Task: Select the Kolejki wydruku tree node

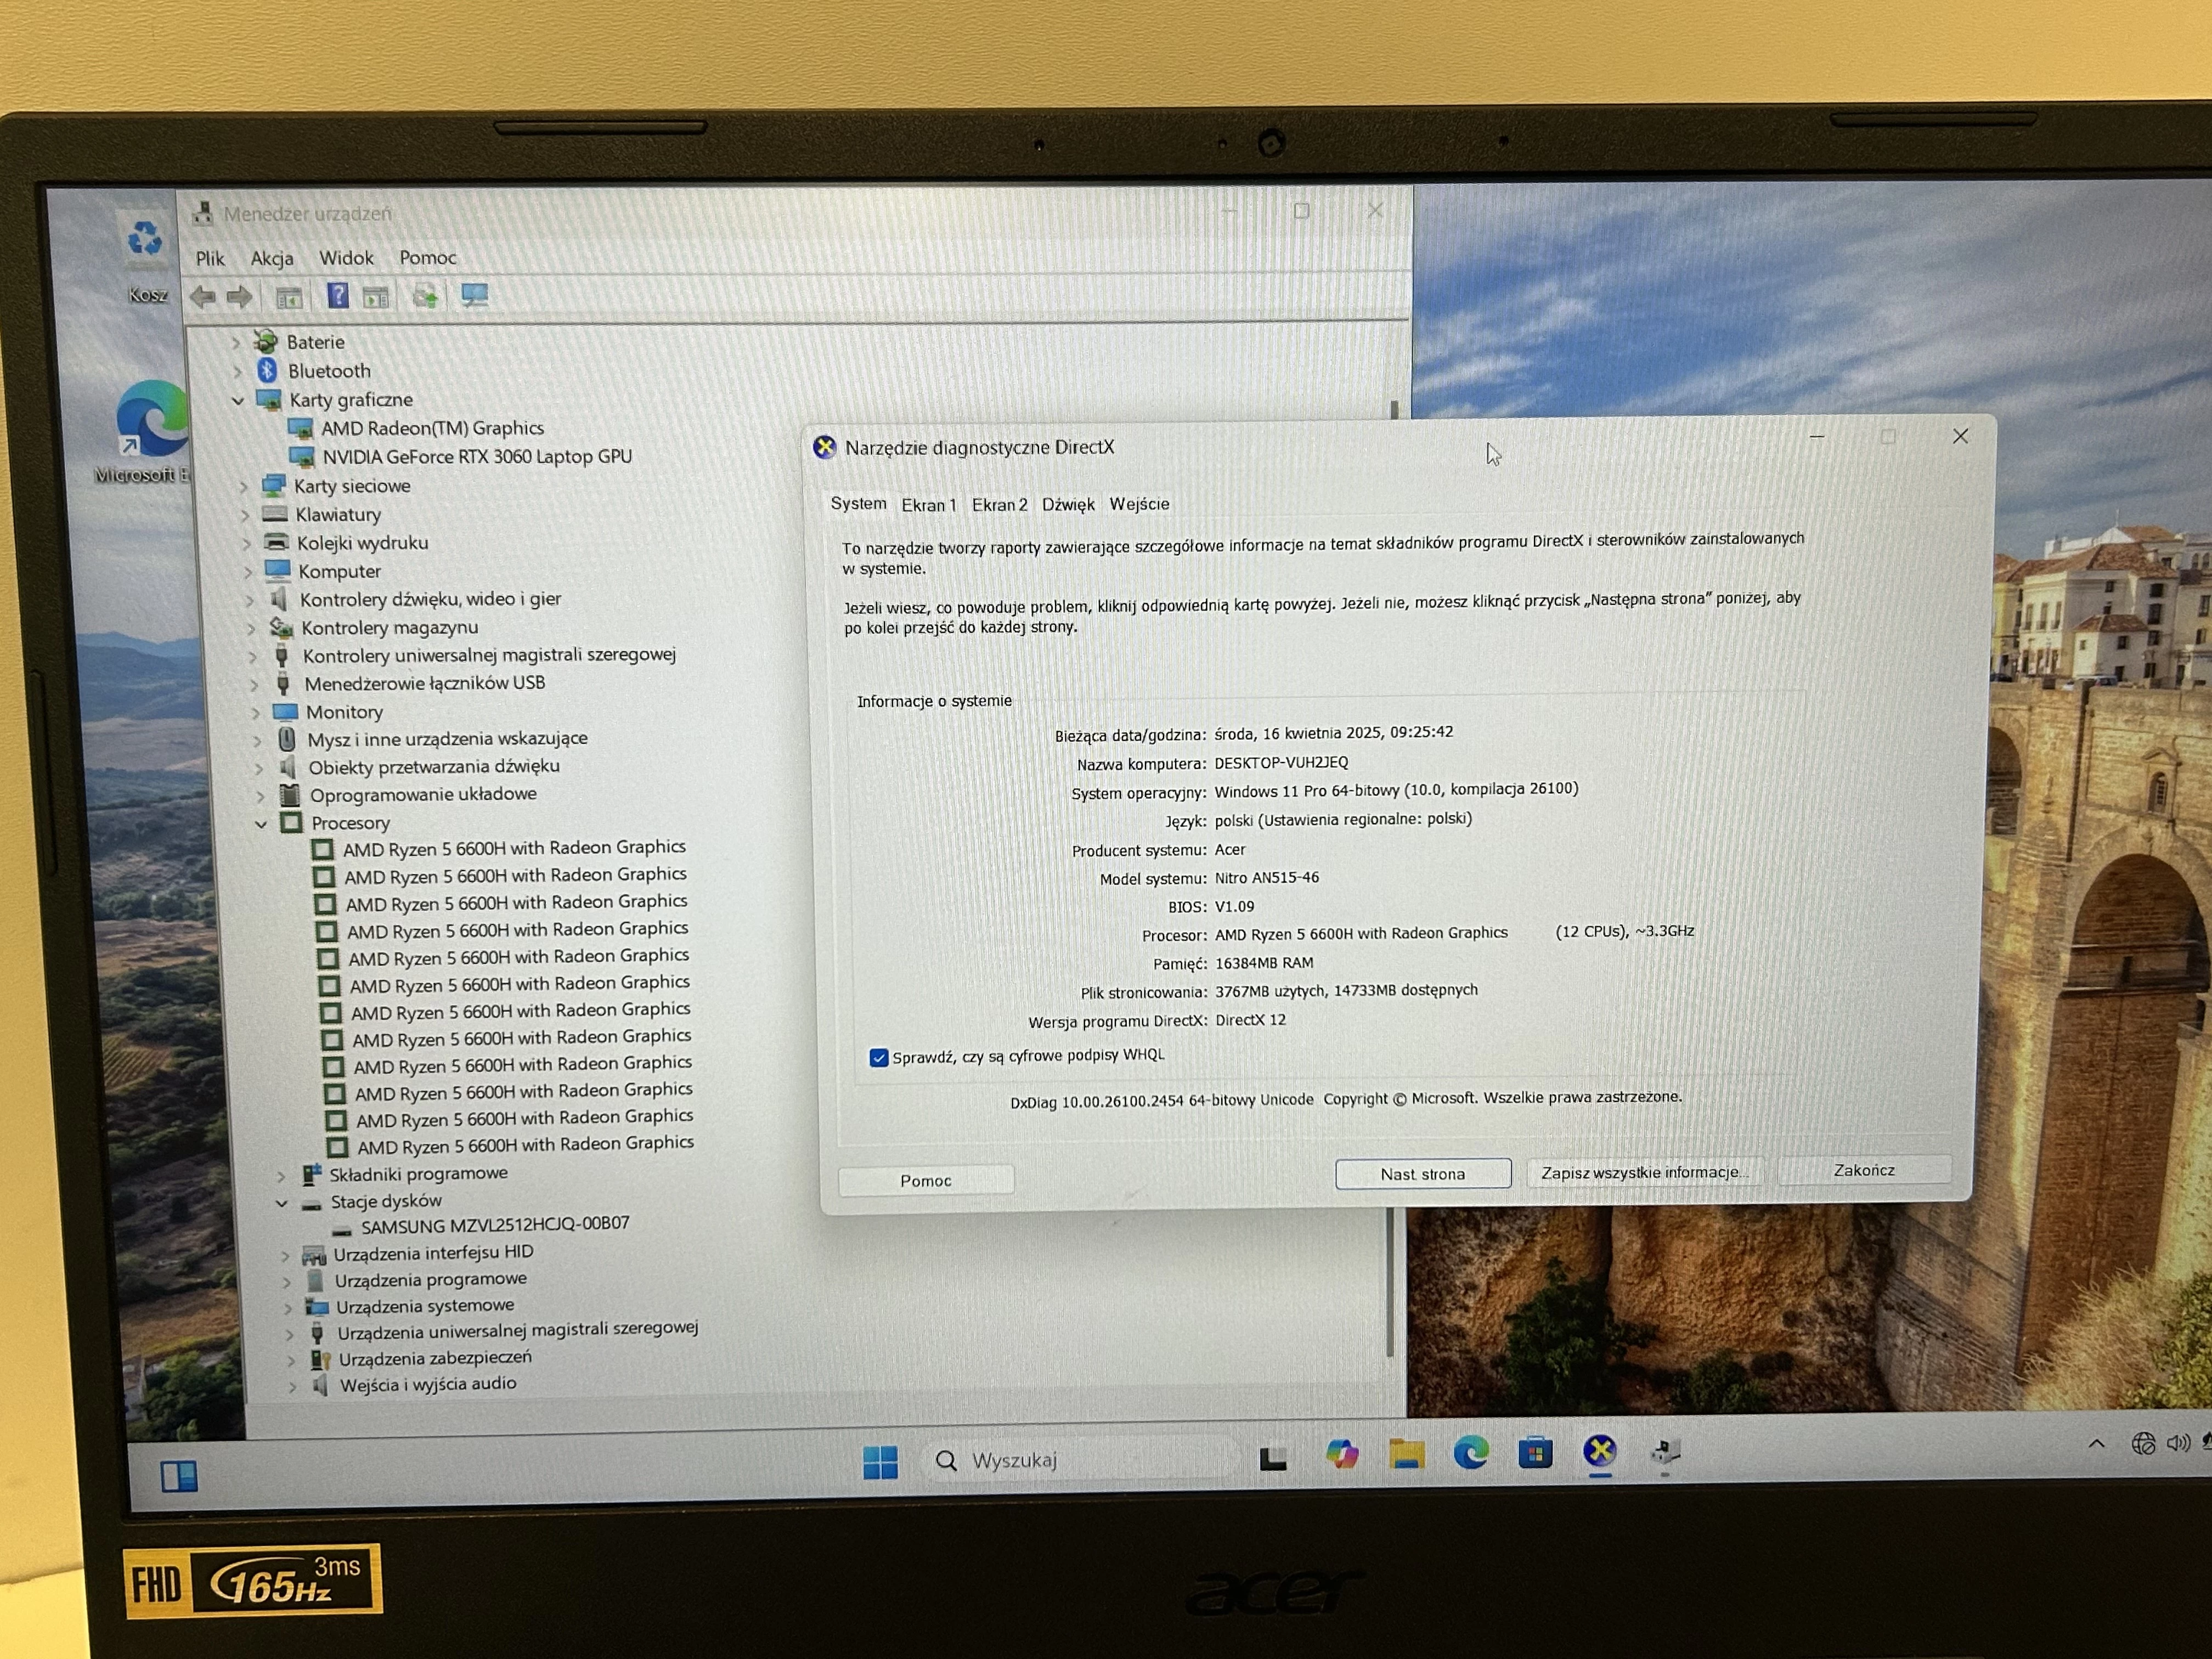Action: tap(345, 543)
